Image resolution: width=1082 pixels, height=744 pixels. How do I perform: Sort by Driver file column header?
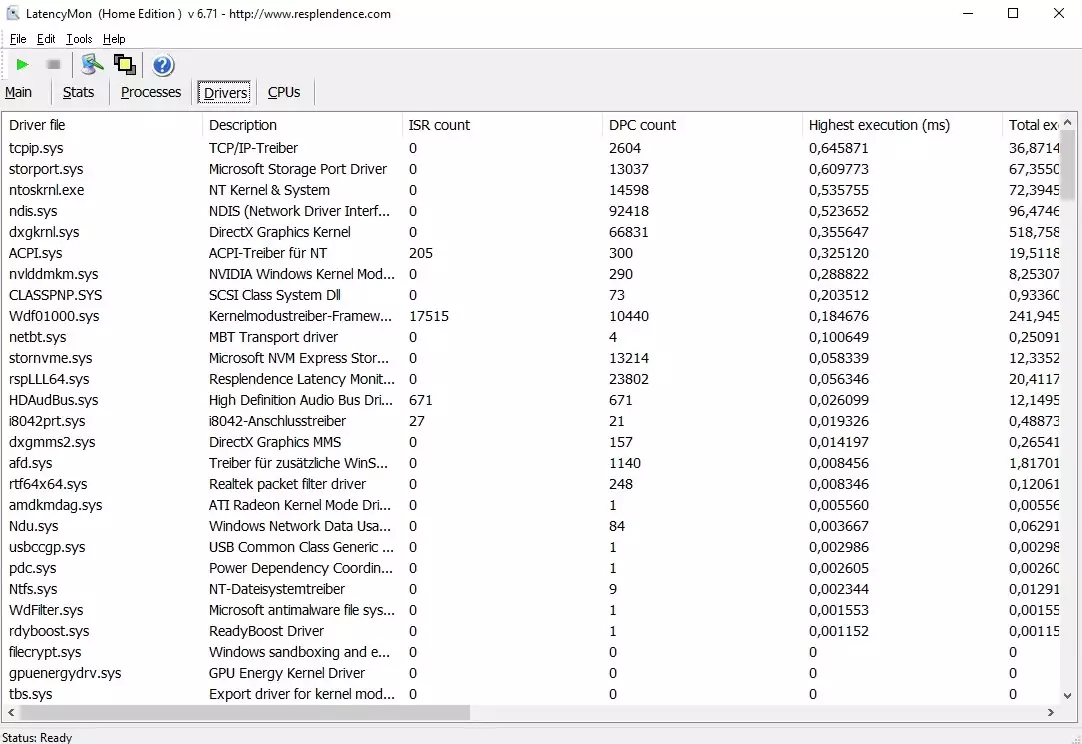(102, 125)
